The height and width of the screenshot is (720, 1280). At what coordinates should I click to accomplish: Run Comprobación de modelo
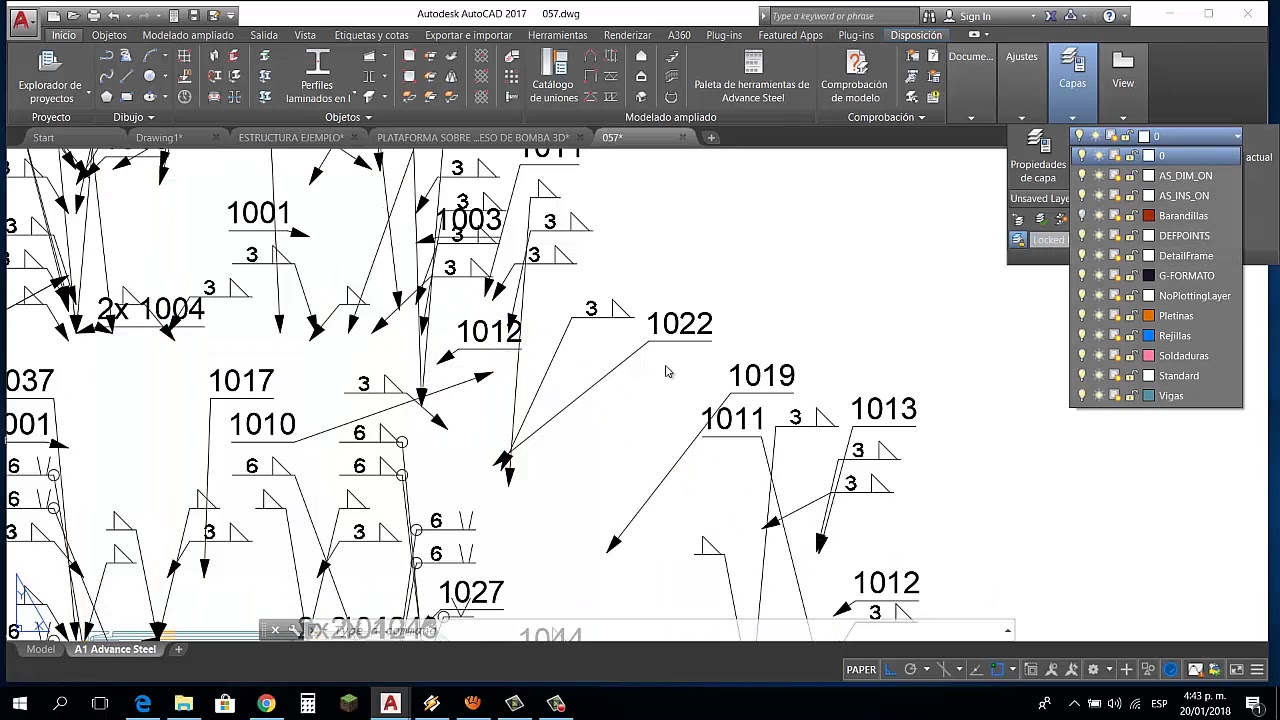(854, 76)
